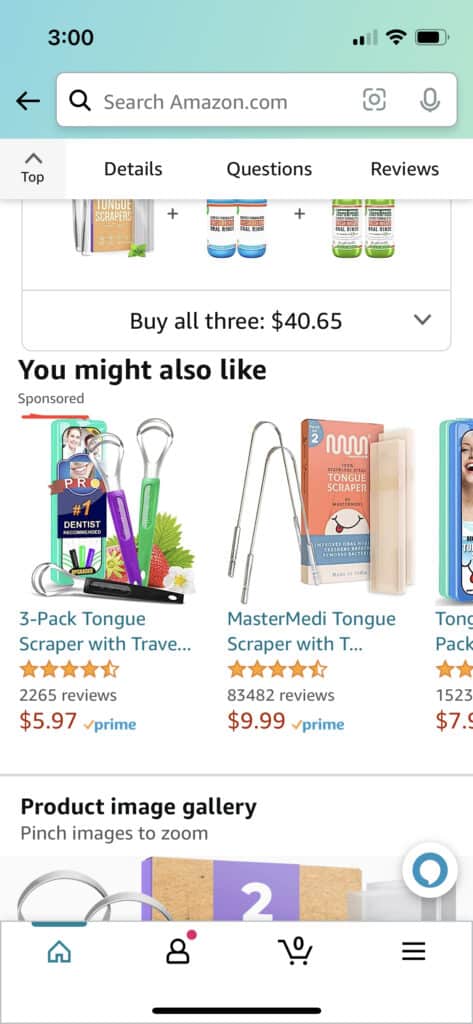The height and width of the screenshot is (1024, 473).
Task: Switch to Details tab
Action: point(133,169)
